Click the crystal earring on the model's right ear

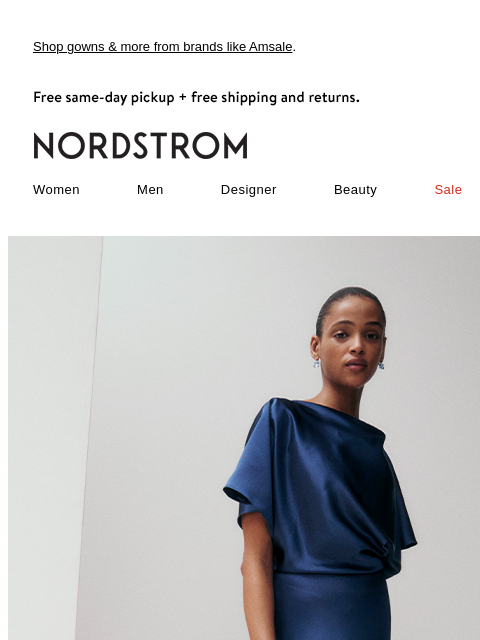tap(316, 364)
